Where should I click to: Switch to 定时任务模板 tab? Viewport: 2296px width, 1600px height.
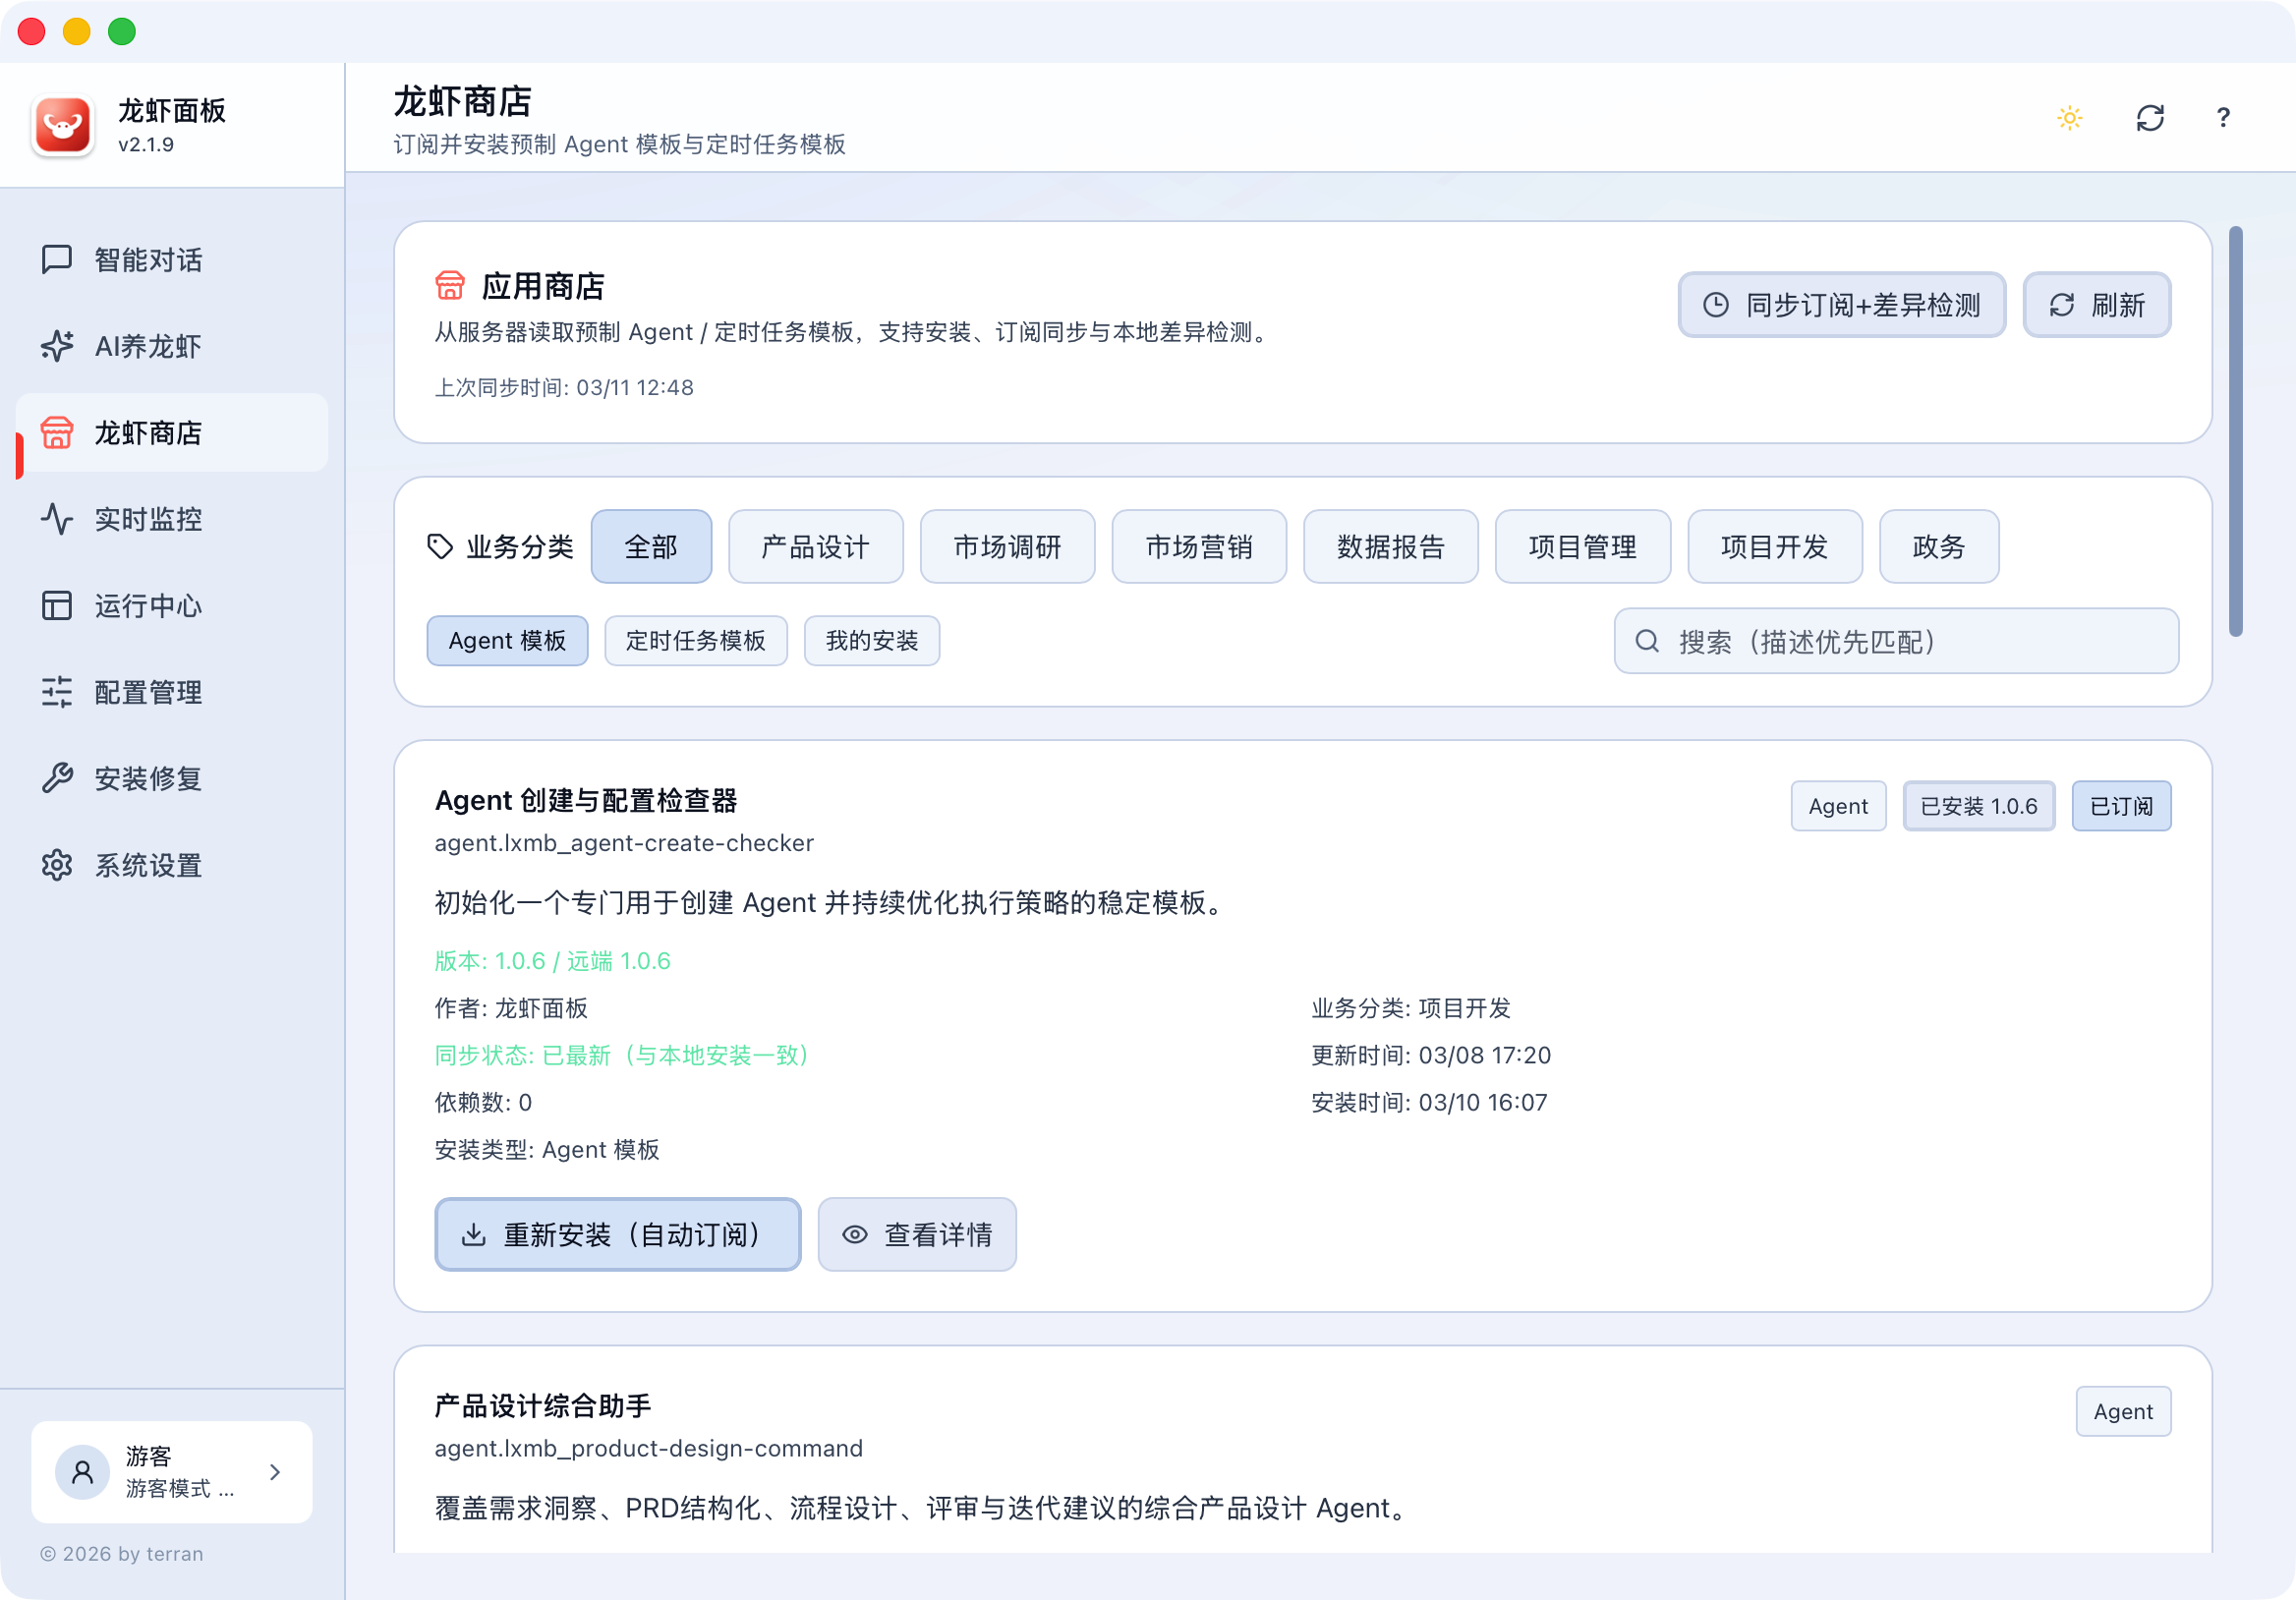695,641
